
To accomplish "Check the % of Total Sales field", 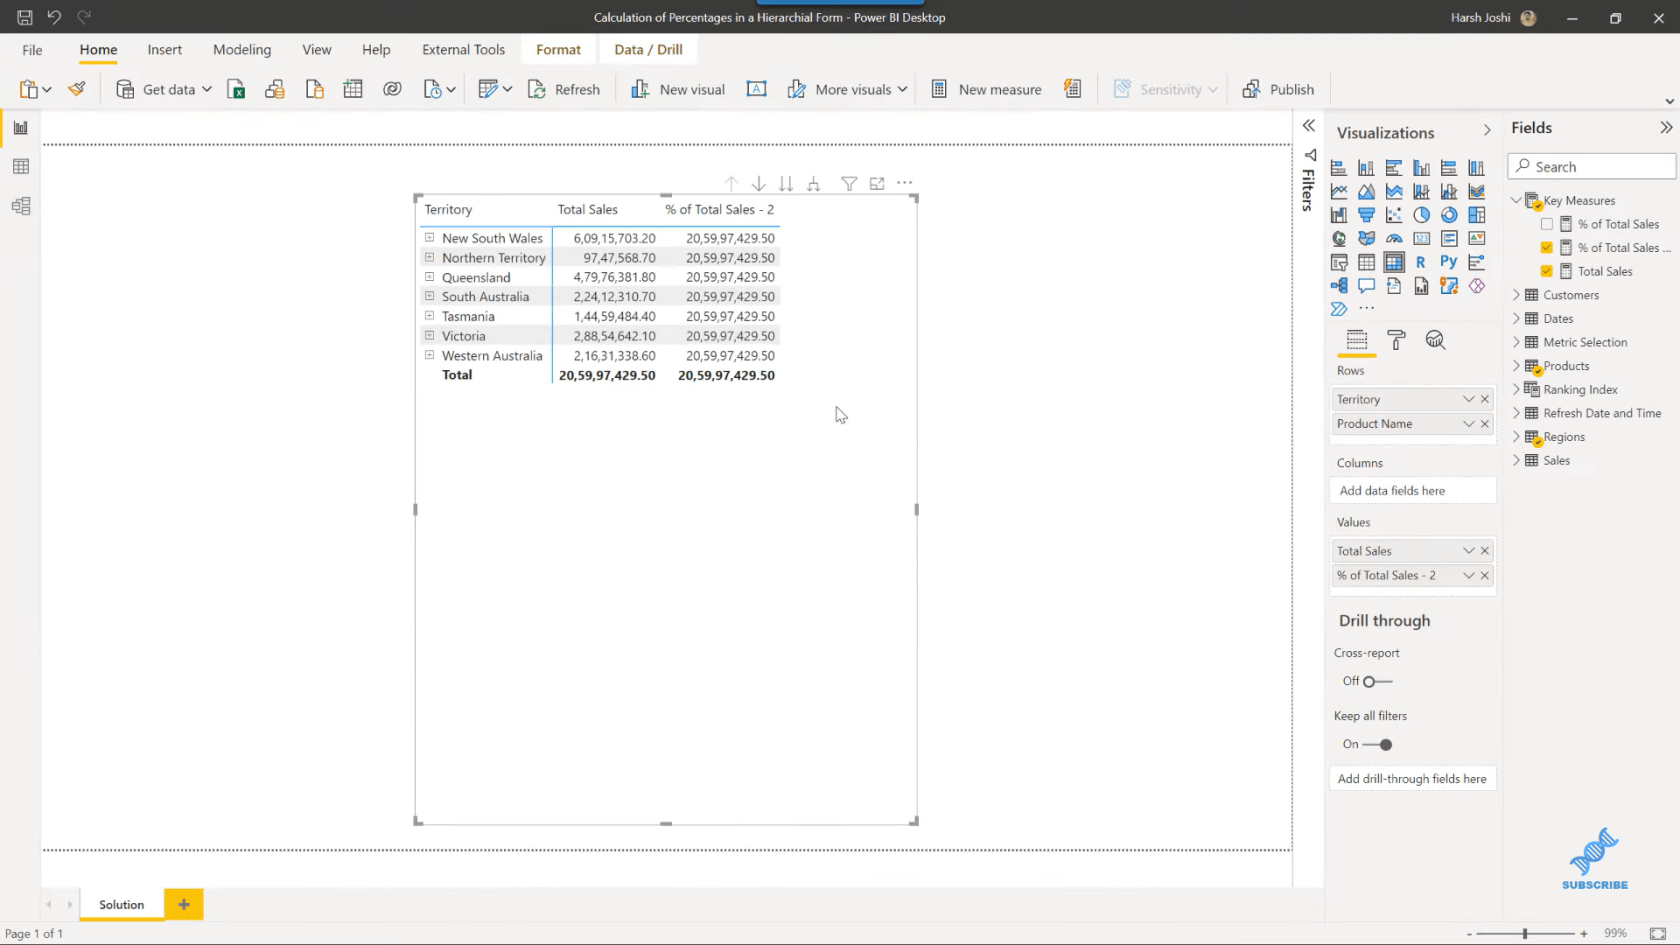I will click(x=1547, y=224).
